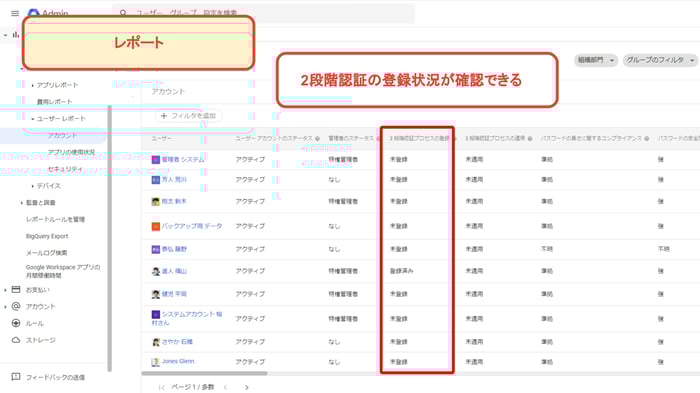The height and width of the screenshot is (393, 700).
Task: Click avatar in the 横山 user row
Action: [x=155, y=271]
